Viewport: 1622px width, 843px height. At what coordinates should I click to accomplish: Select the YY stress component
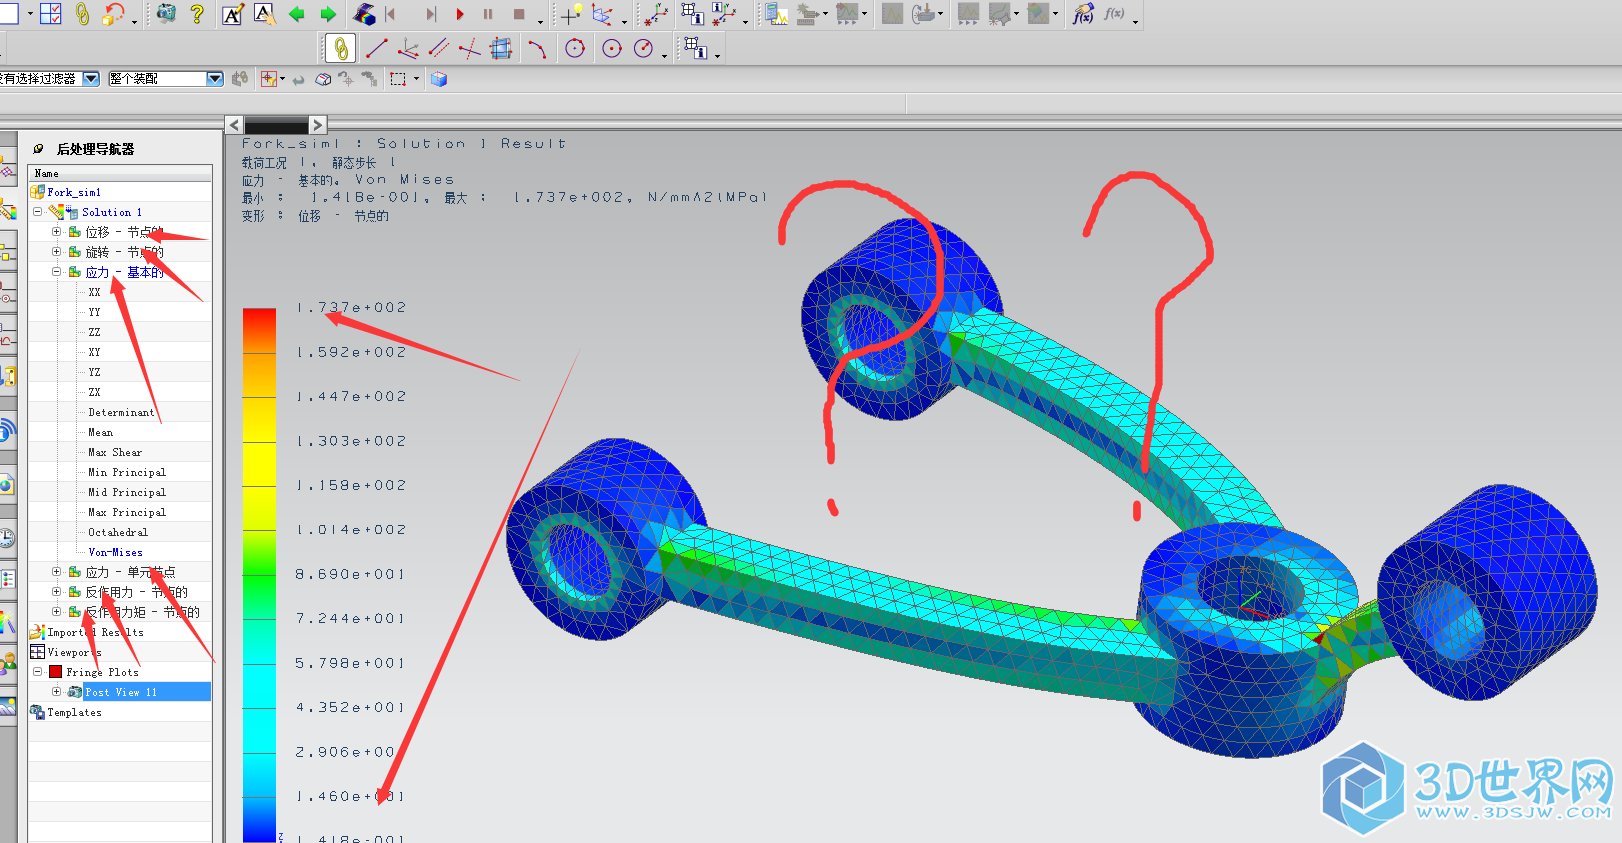[x=94, y=312]
